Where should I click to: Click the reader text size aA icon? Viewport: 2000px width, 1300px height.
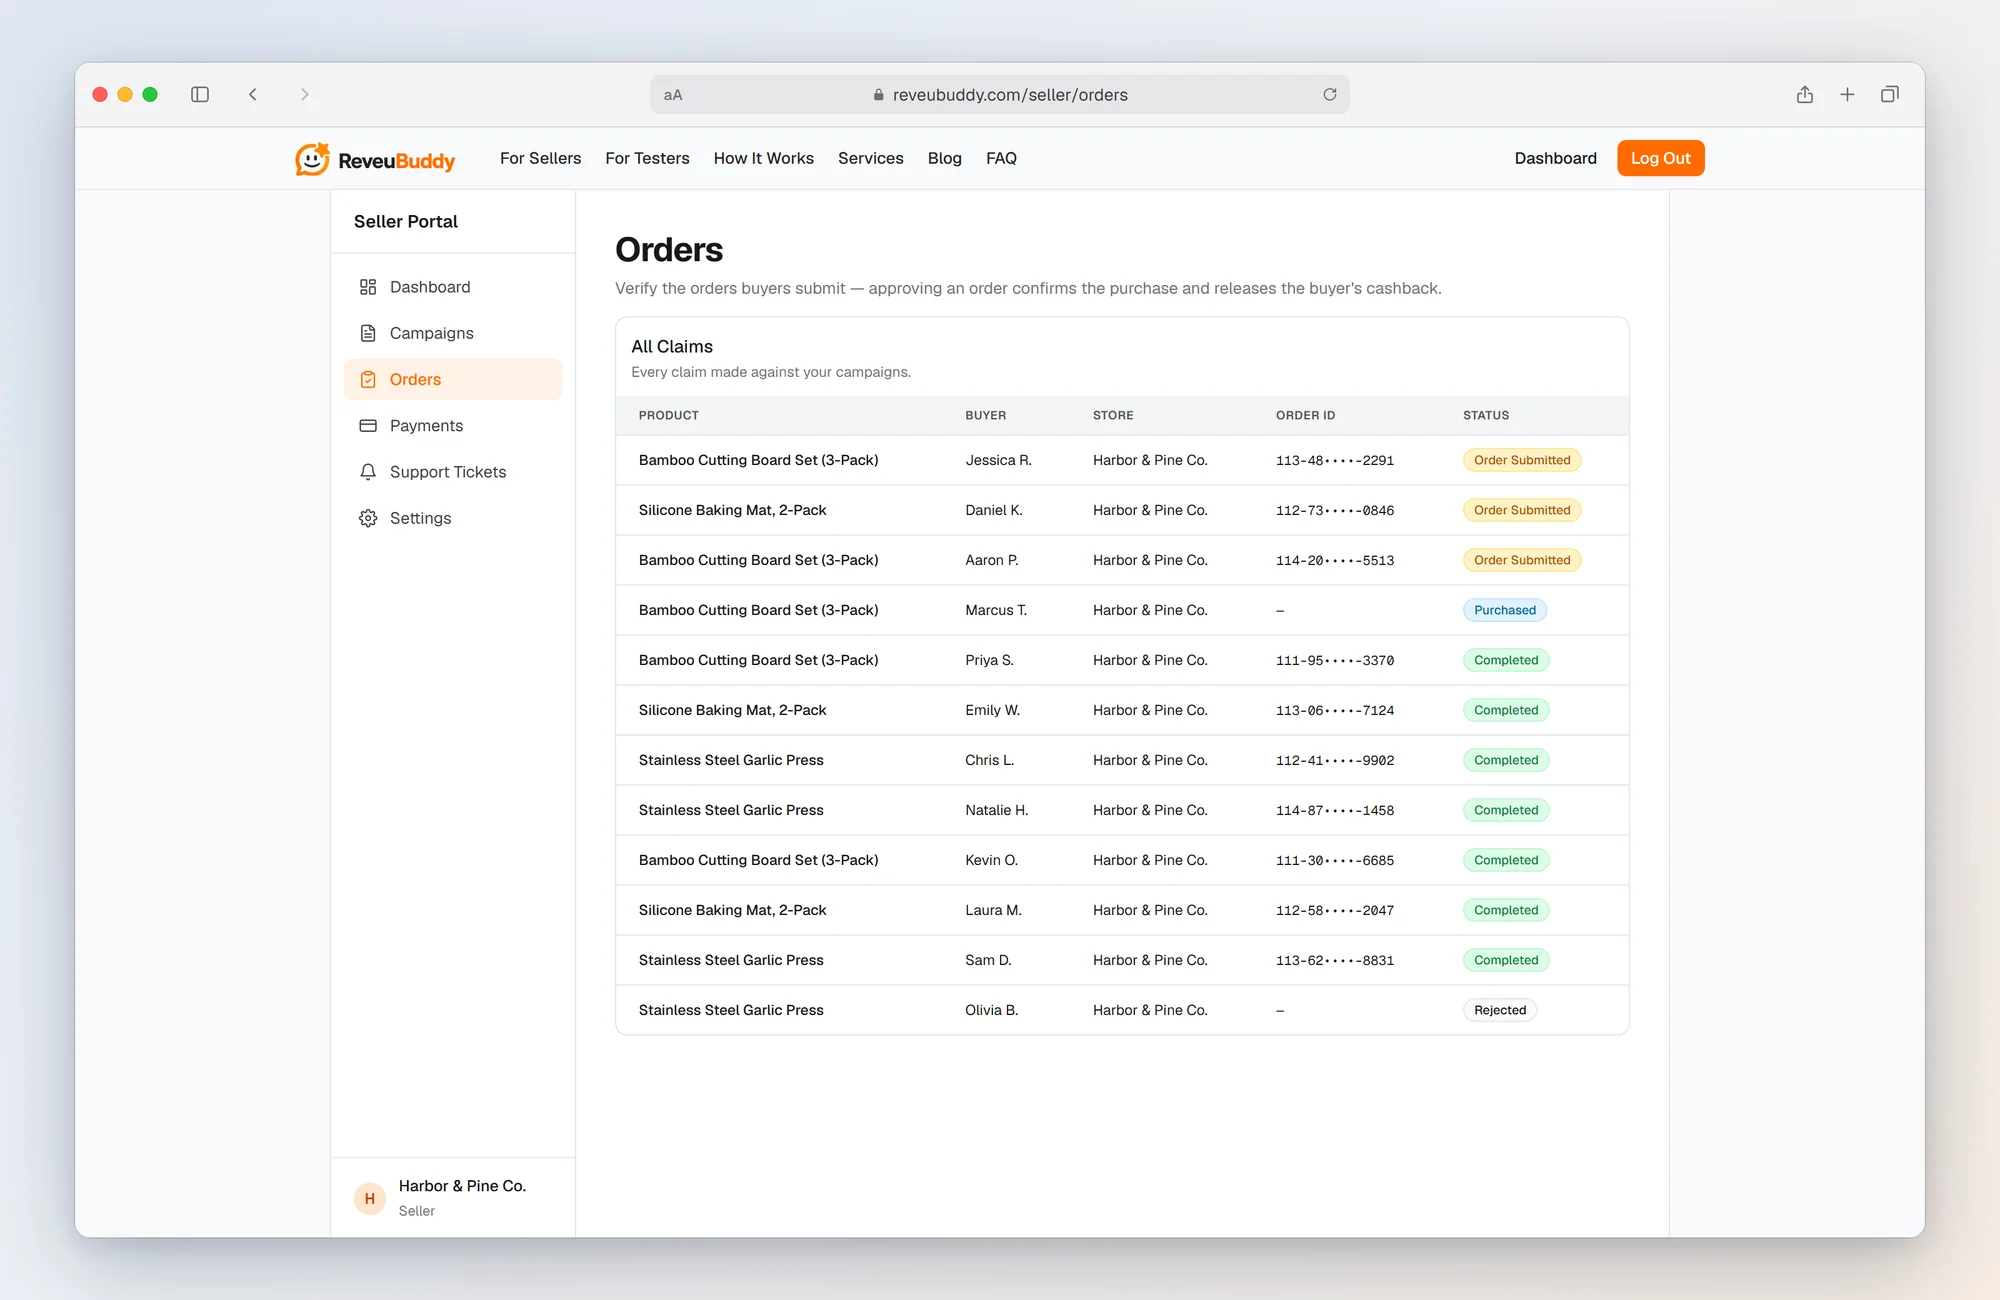click(x=673, y=95)
